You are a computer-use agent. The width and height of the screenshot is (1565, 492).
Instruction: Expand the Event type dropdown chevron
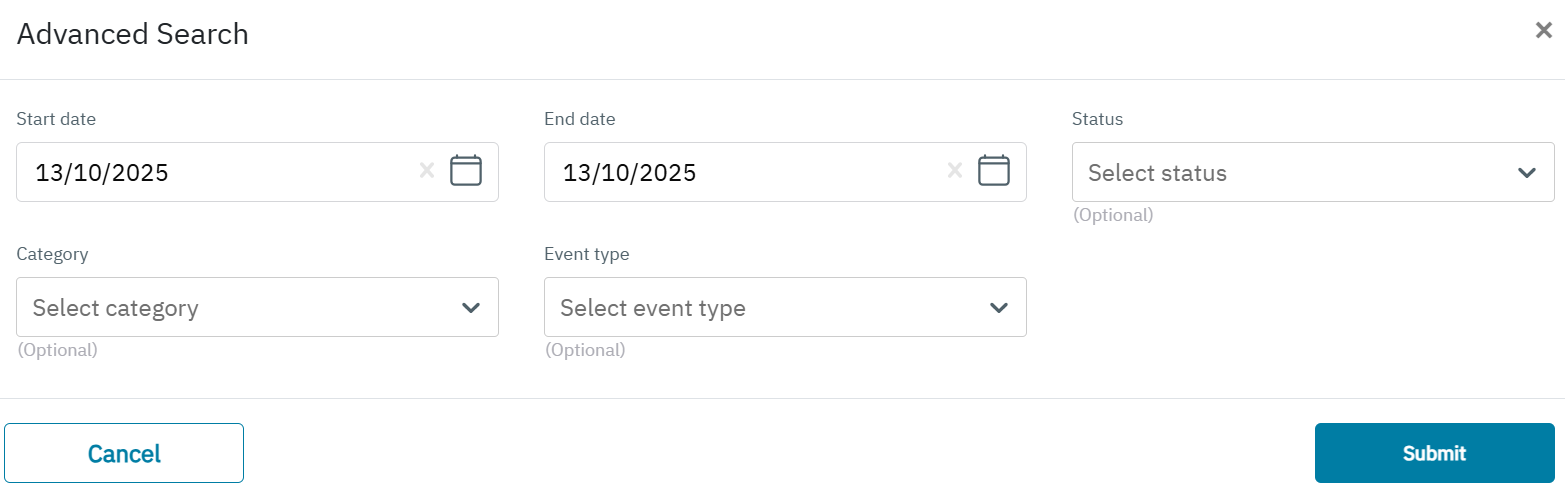(998, 308)
